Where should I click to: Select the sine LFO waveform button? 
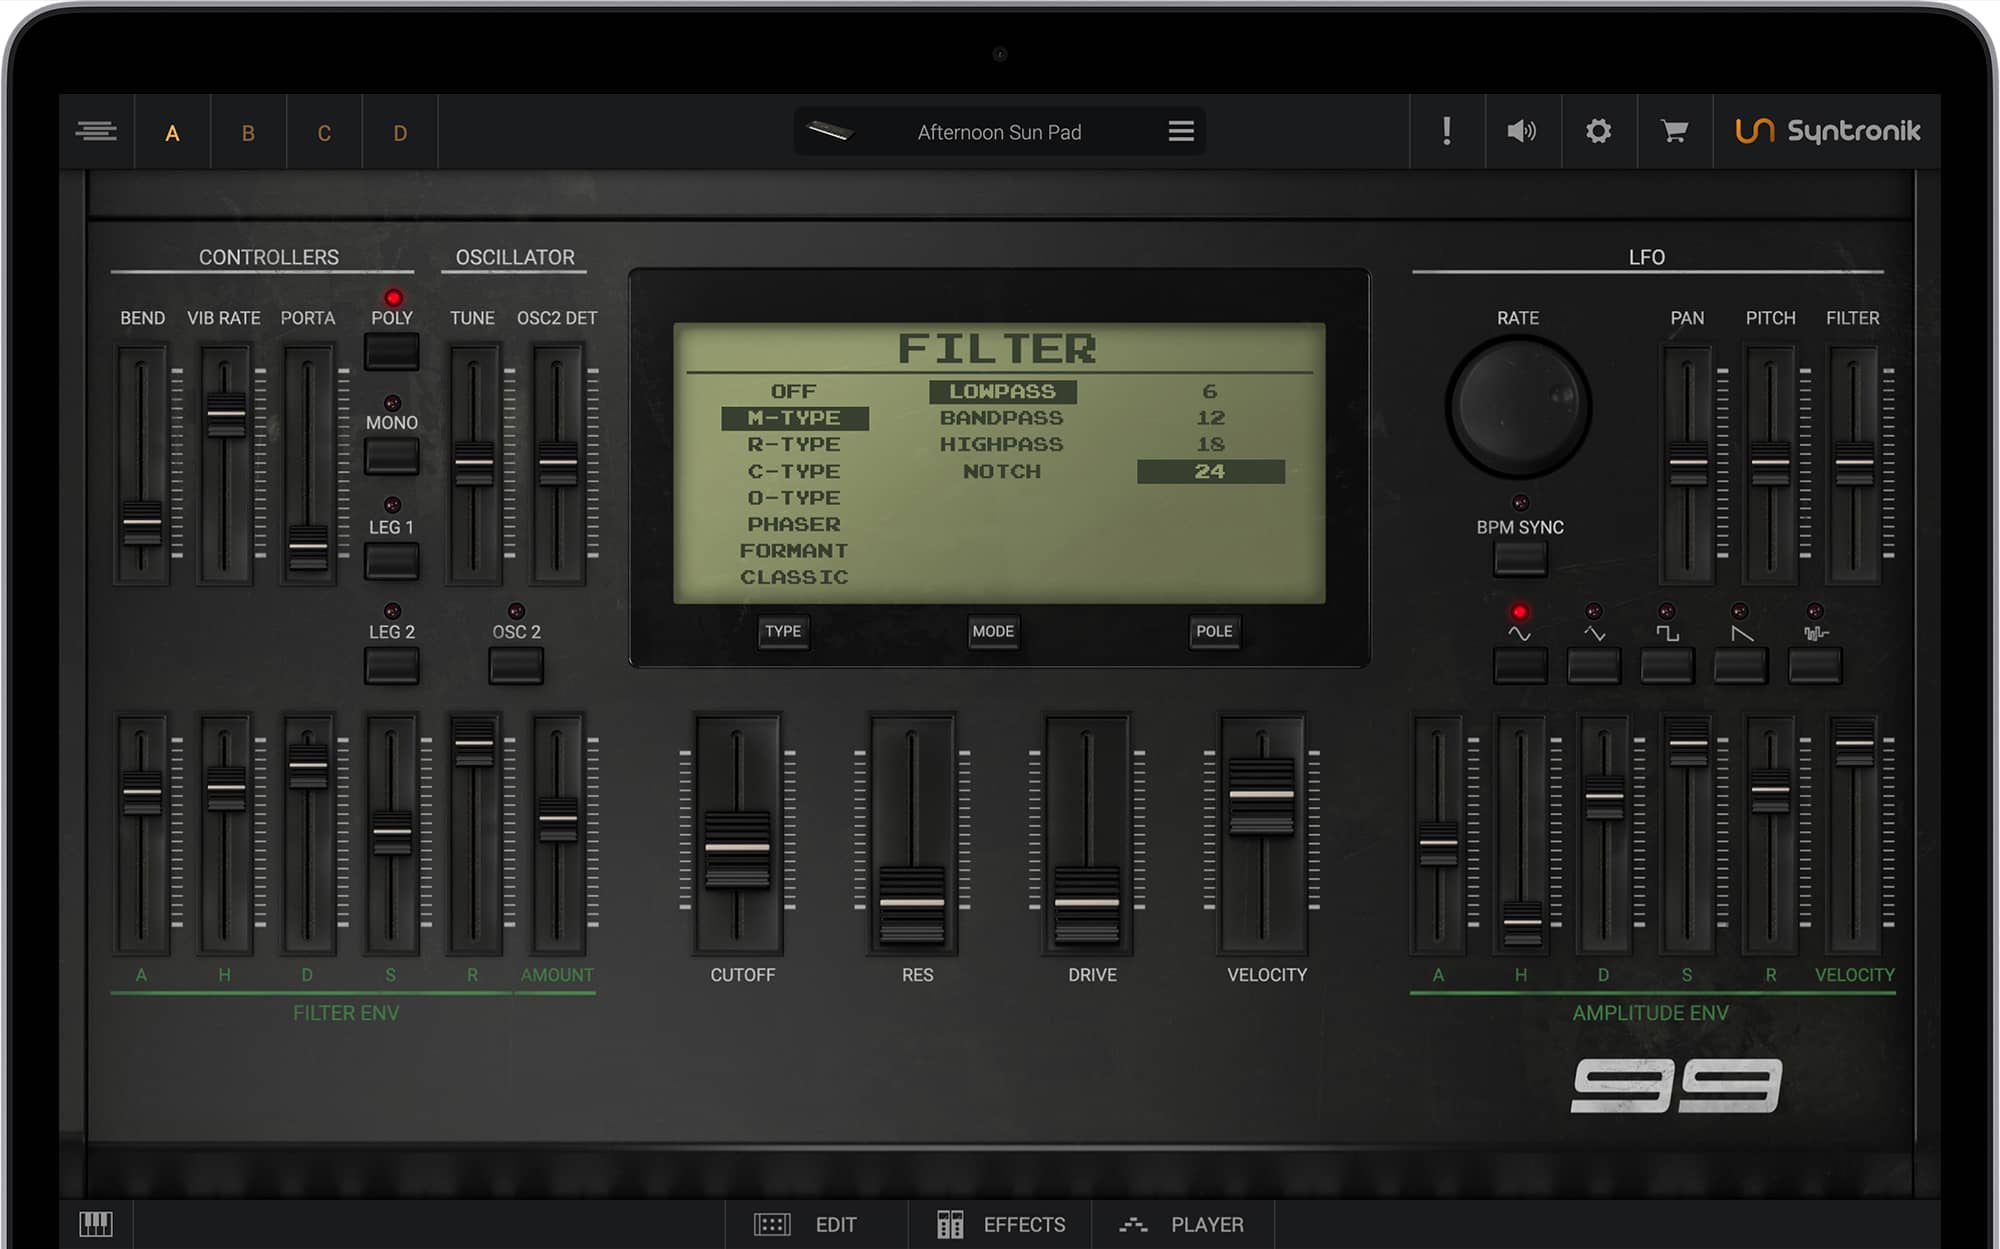[x=1519, y=666]
